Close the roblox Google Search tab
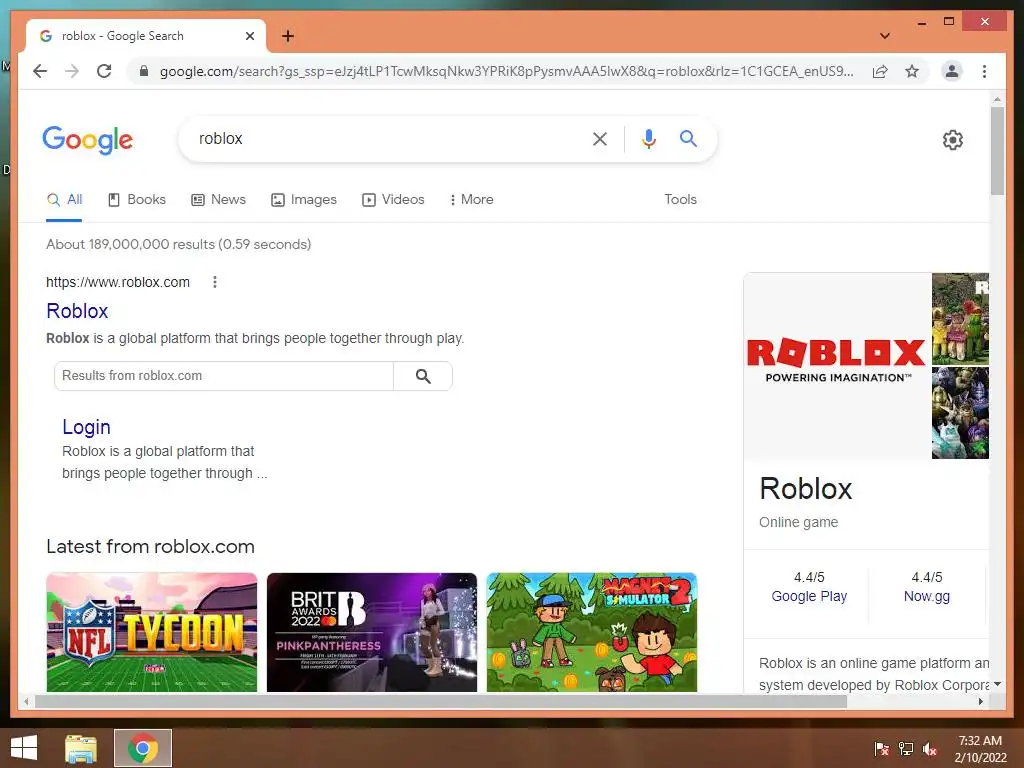Screen dimensions: 1024x768 [249, 37]
